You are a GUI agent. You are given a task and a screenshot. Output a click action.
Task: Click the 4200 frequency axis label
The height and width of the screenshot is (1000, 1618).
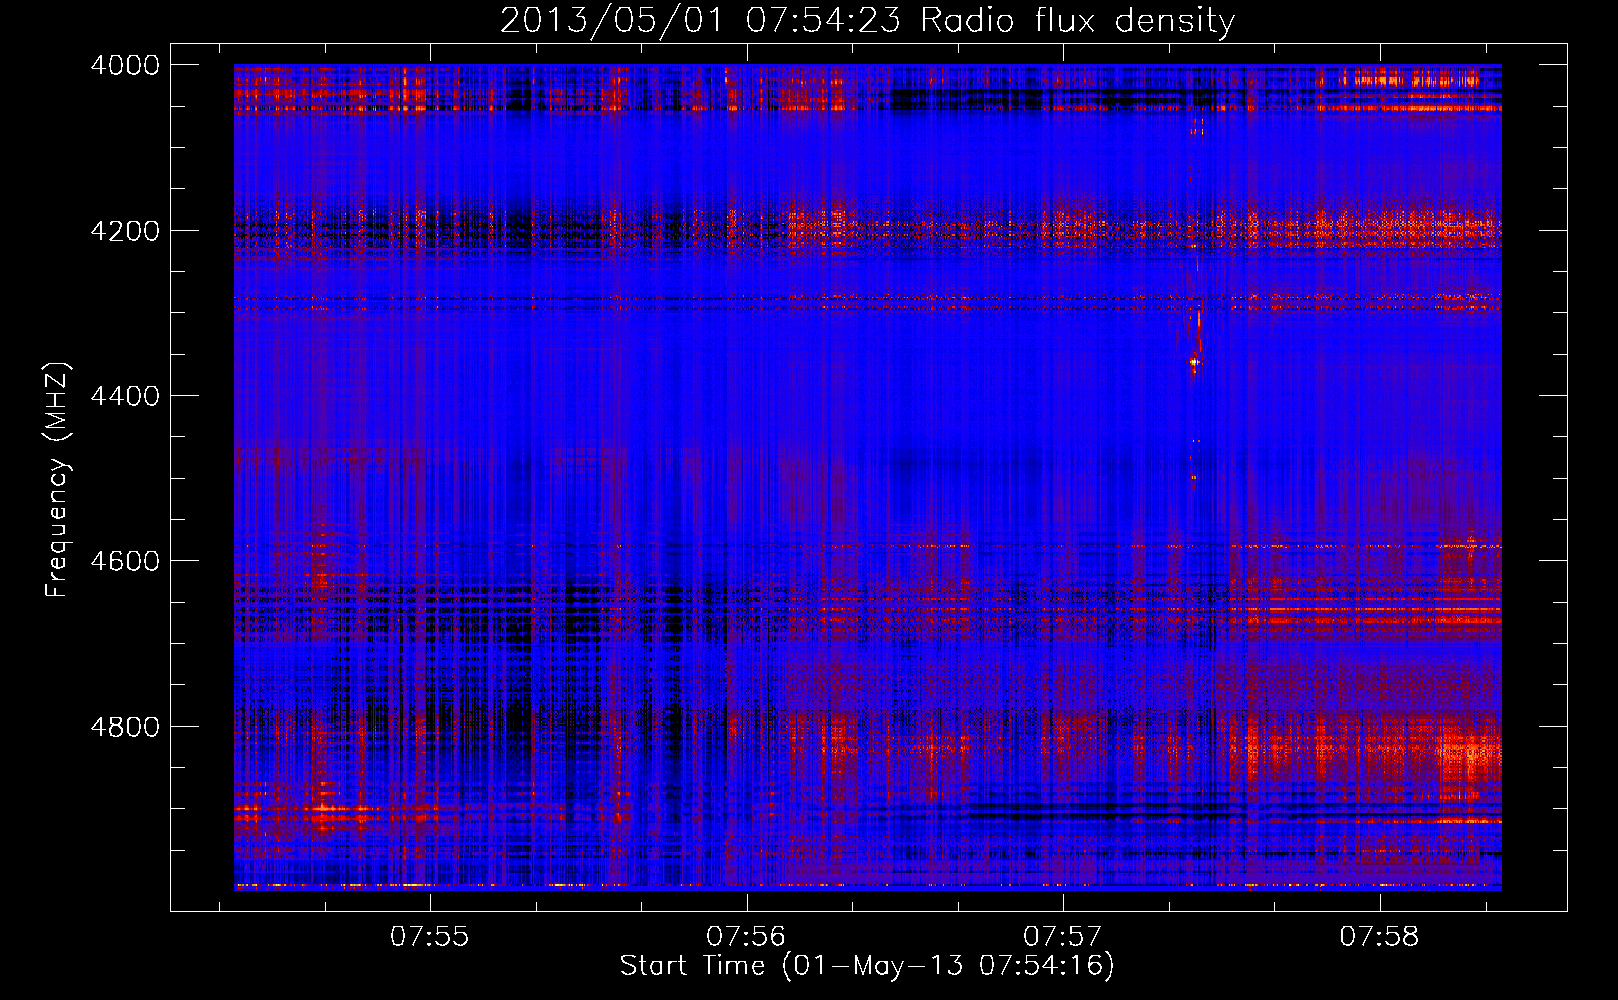click(124, 231)
